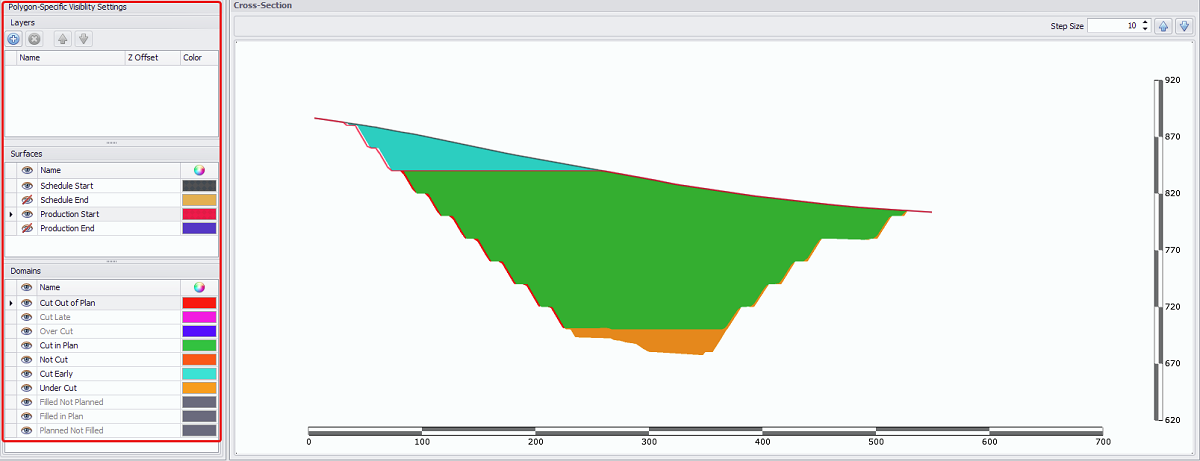This screenshot has width=1200, height=461.
Task: Change Filled Not Planned gray swatch
Action: click(199, 402)
